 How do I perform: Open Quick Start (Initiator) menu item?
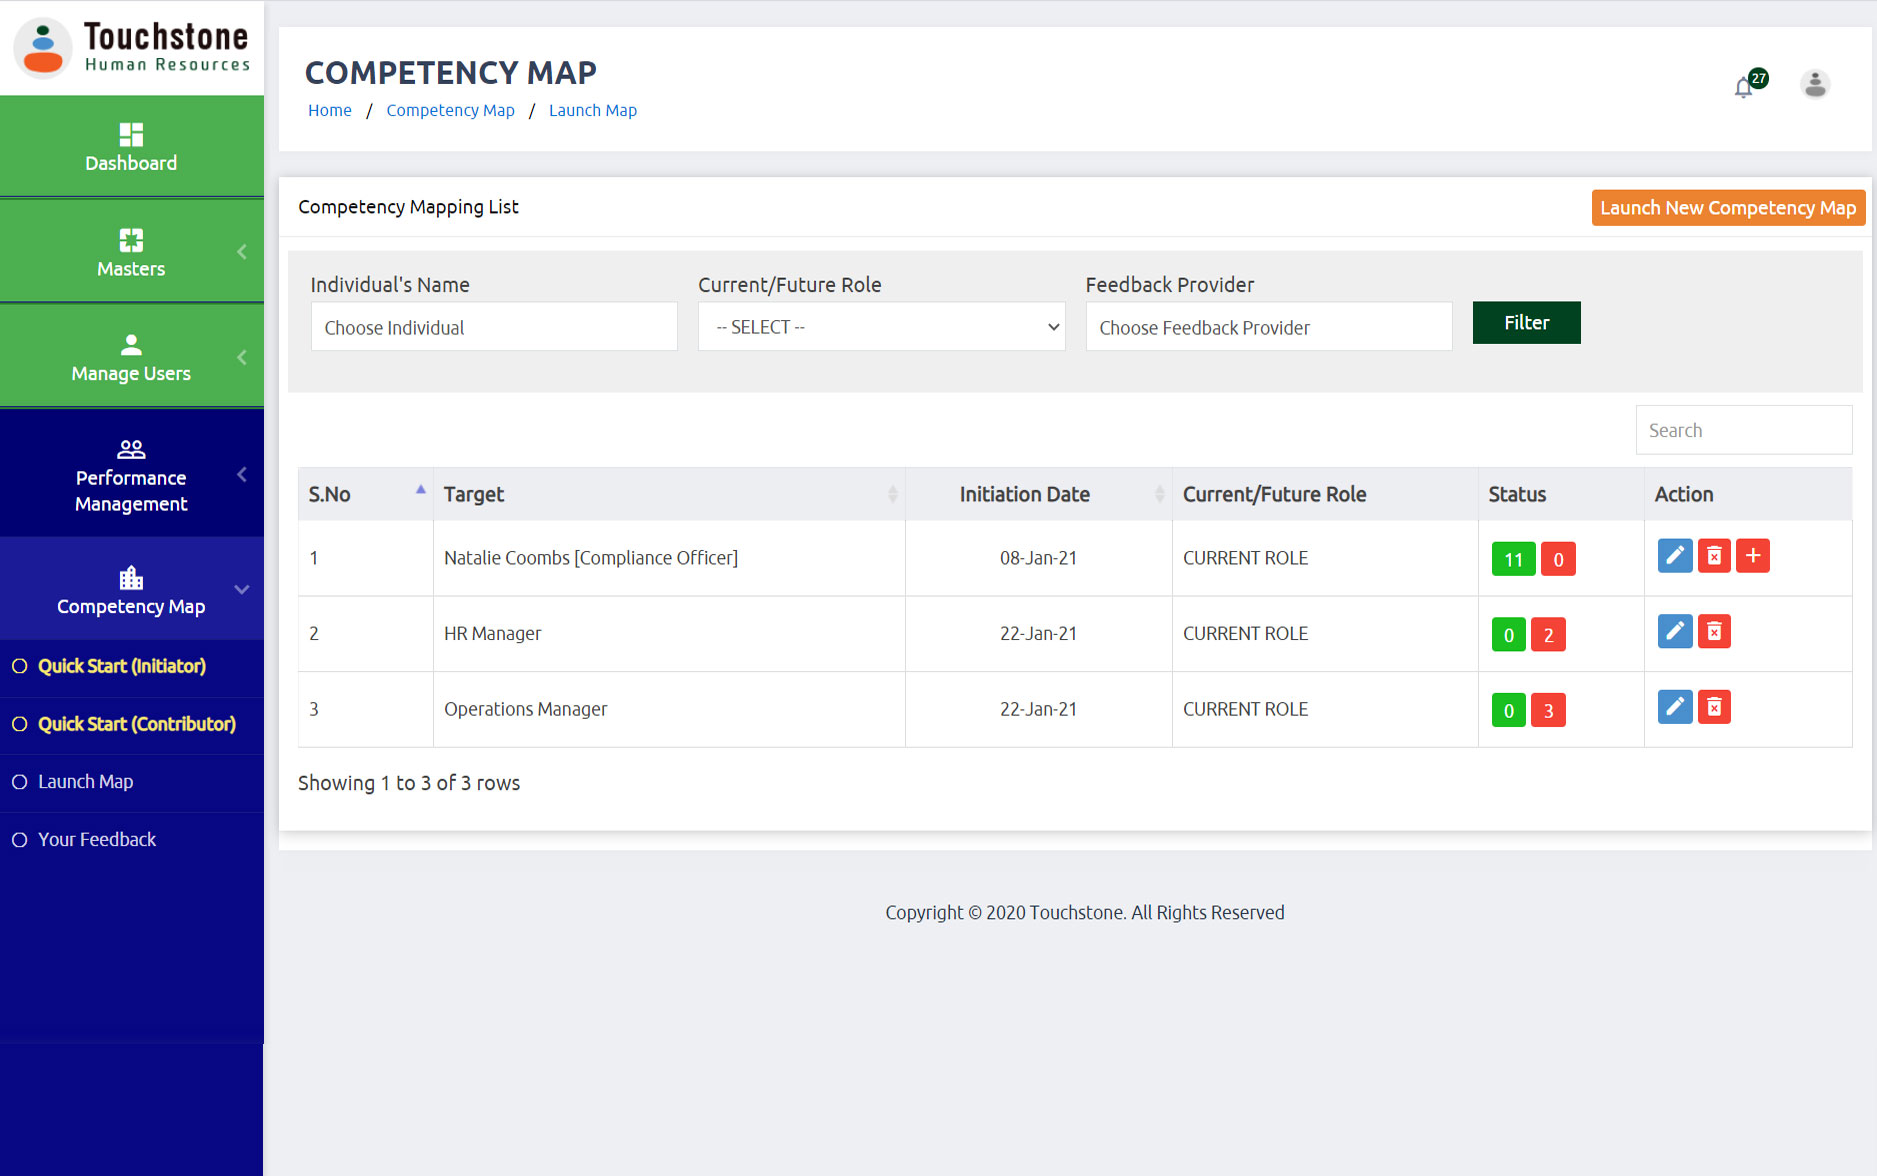click(121, 666)
